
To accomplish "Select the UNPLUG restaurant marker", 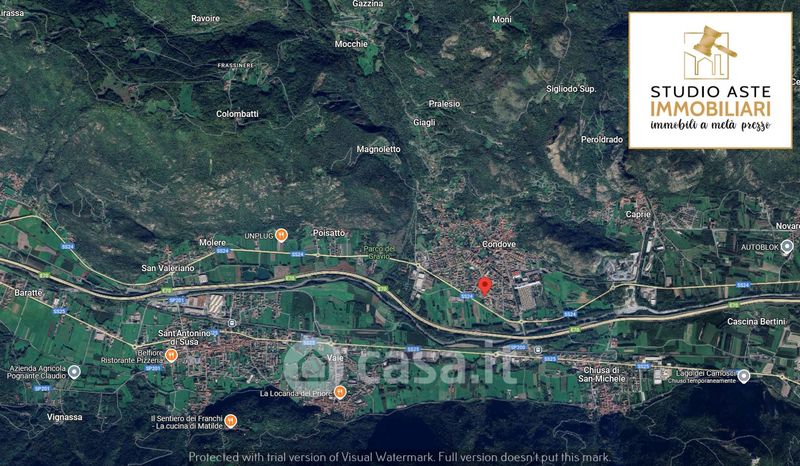I will coord(281,235).
